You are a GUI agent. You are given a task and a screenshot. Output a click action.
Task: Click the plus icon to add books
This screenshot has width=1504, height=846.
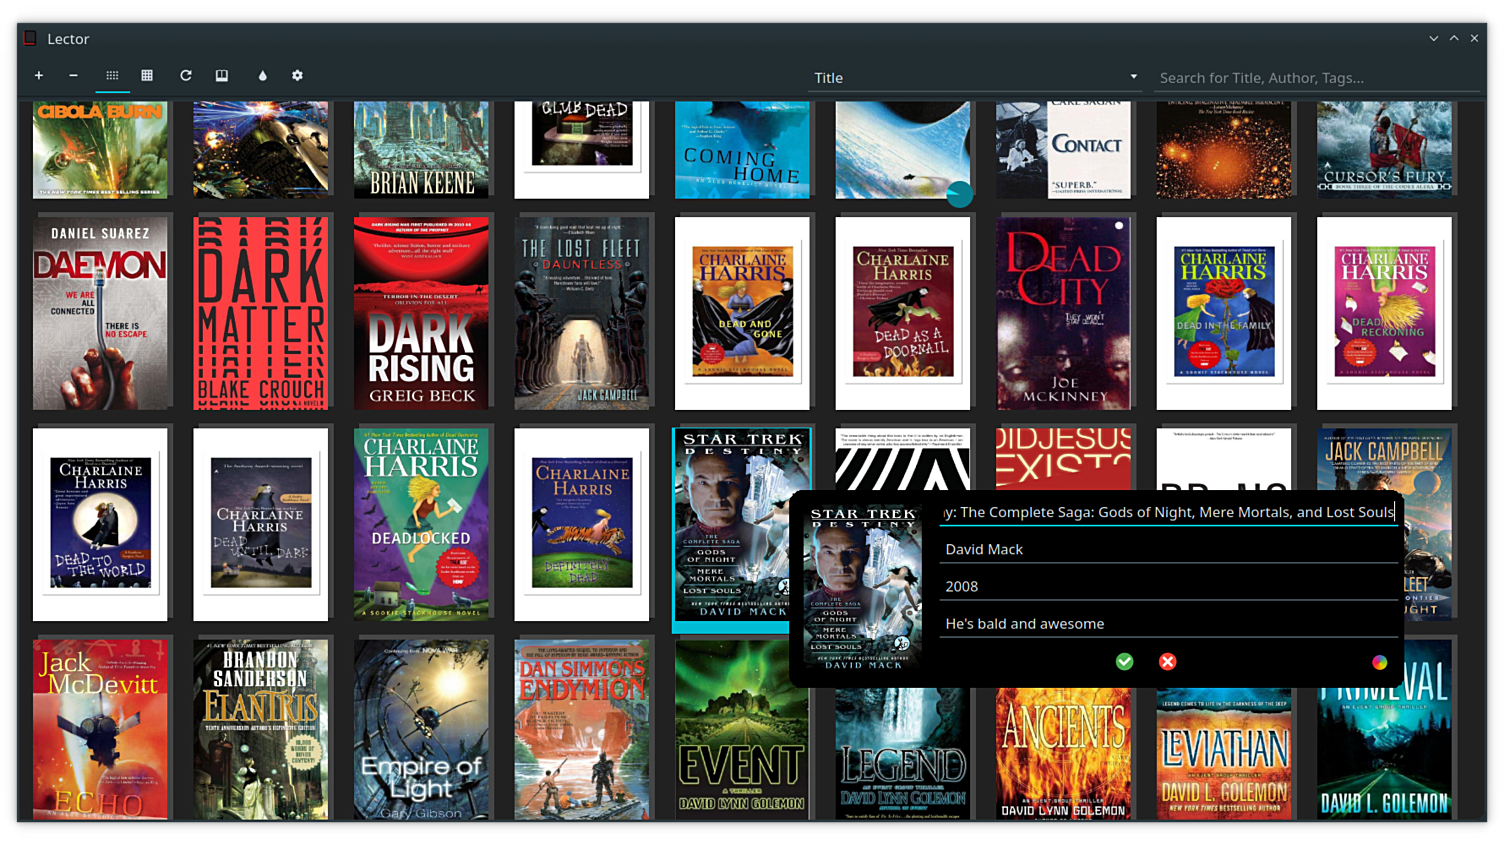point(39,76)
